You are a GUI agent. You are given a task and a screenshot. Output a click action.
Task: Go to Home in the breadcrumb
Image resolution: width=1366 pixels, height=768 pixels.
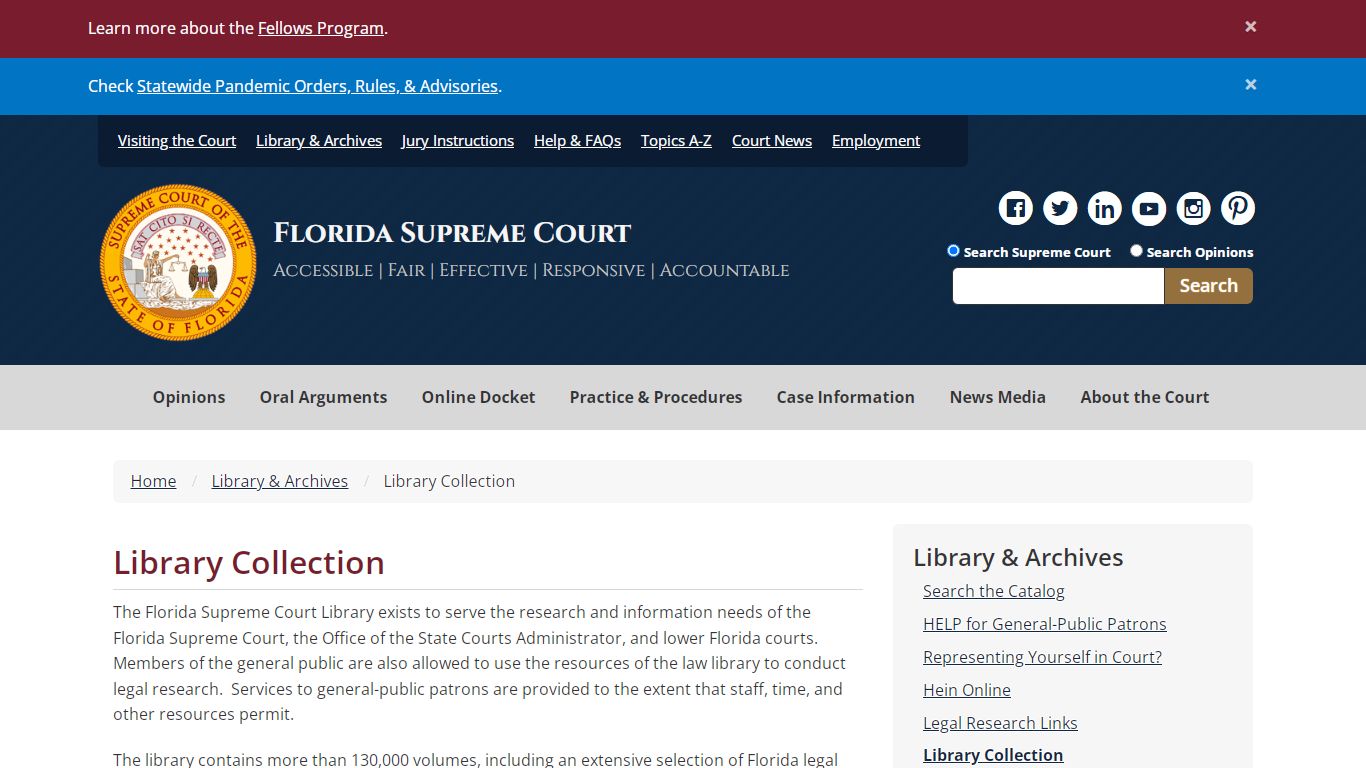(x=153, y=481)
